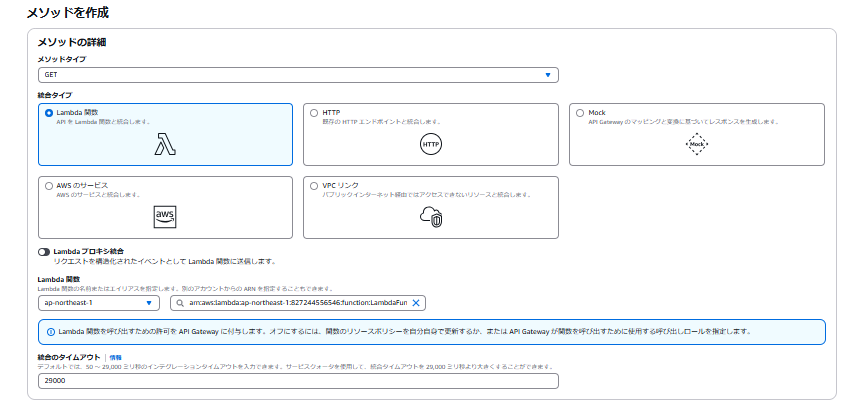Viewport: 858px width, 403px height.
Task: Click the info icon in the blue notice
Action: [51, 332]
